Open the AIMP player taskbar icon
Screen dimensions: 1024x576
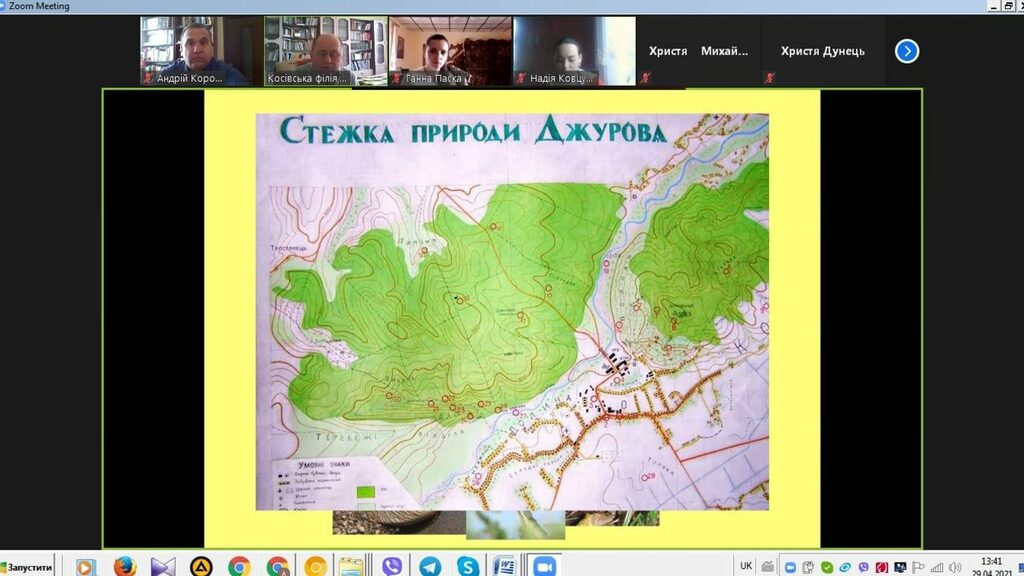point(201,567)
